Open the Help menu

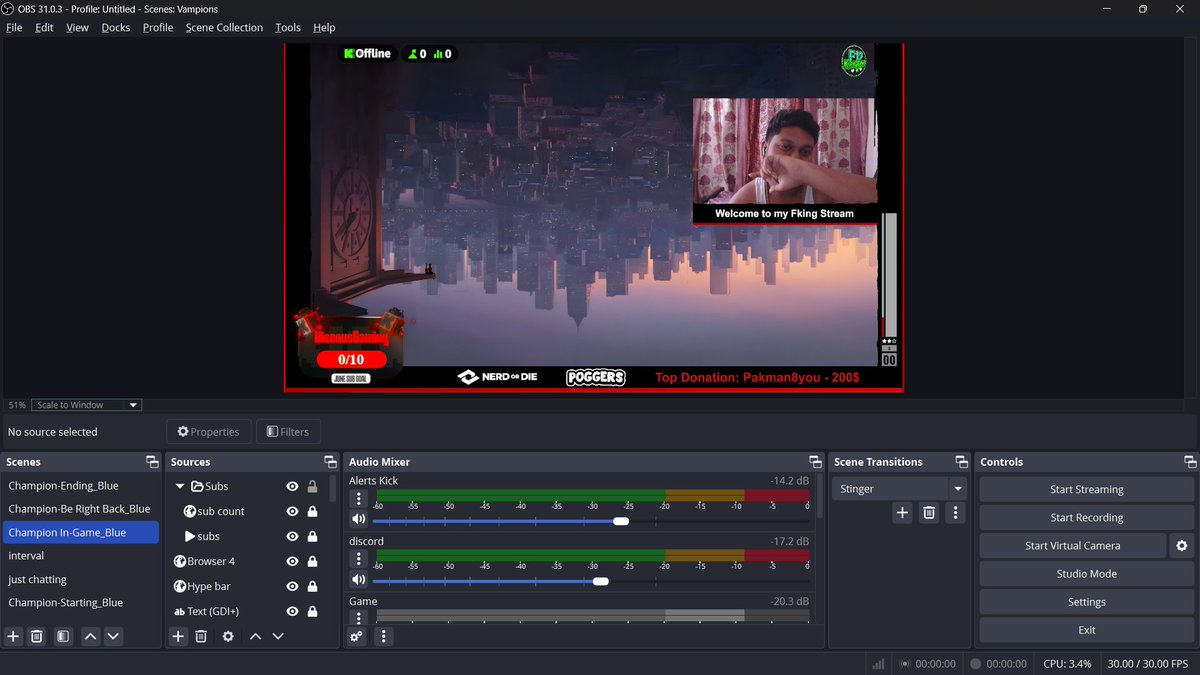tap(324, 27)
